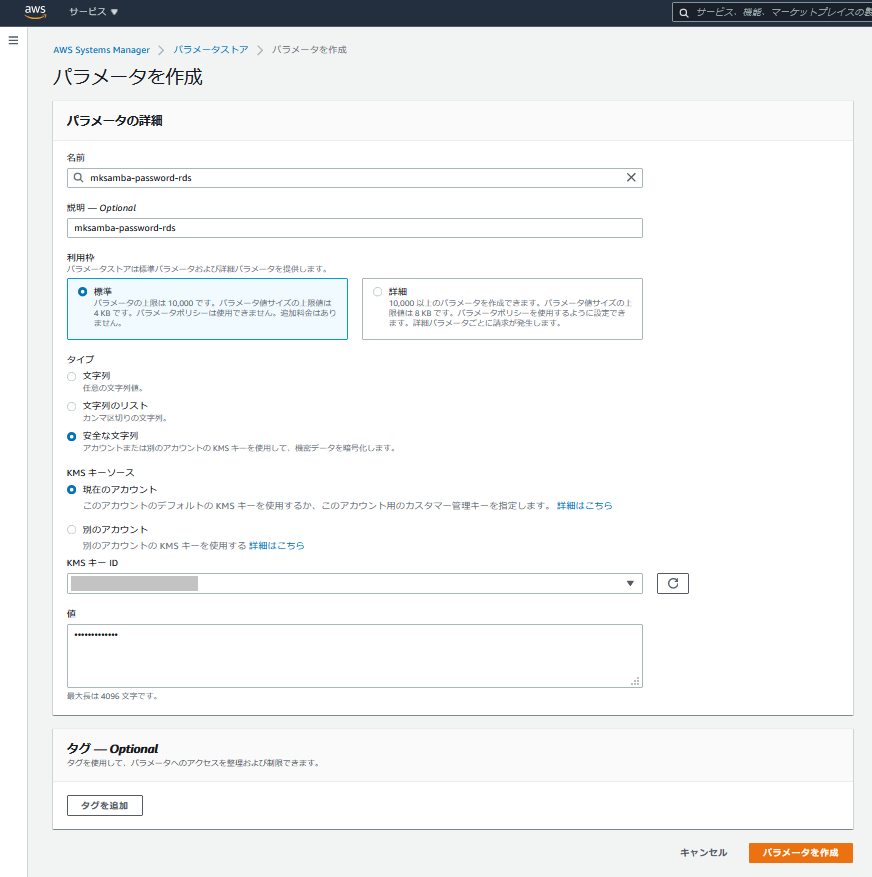Refresh the KMS key ID list
Viewport: 872px width, 877px height.
tap(672, 583)
